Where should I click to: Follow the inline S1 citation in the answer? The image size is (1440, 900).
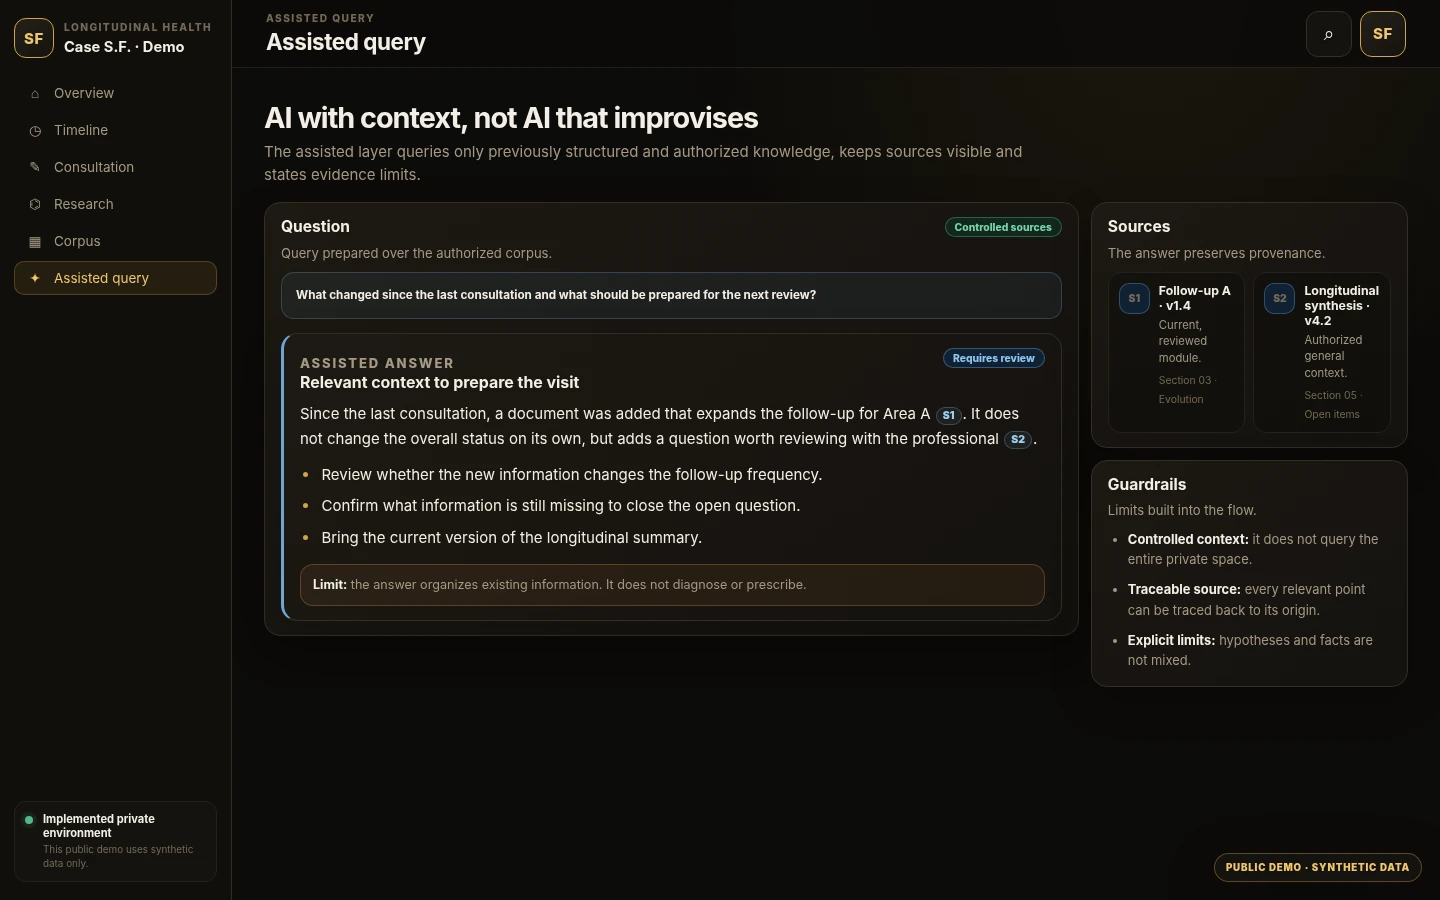(948, 415)
